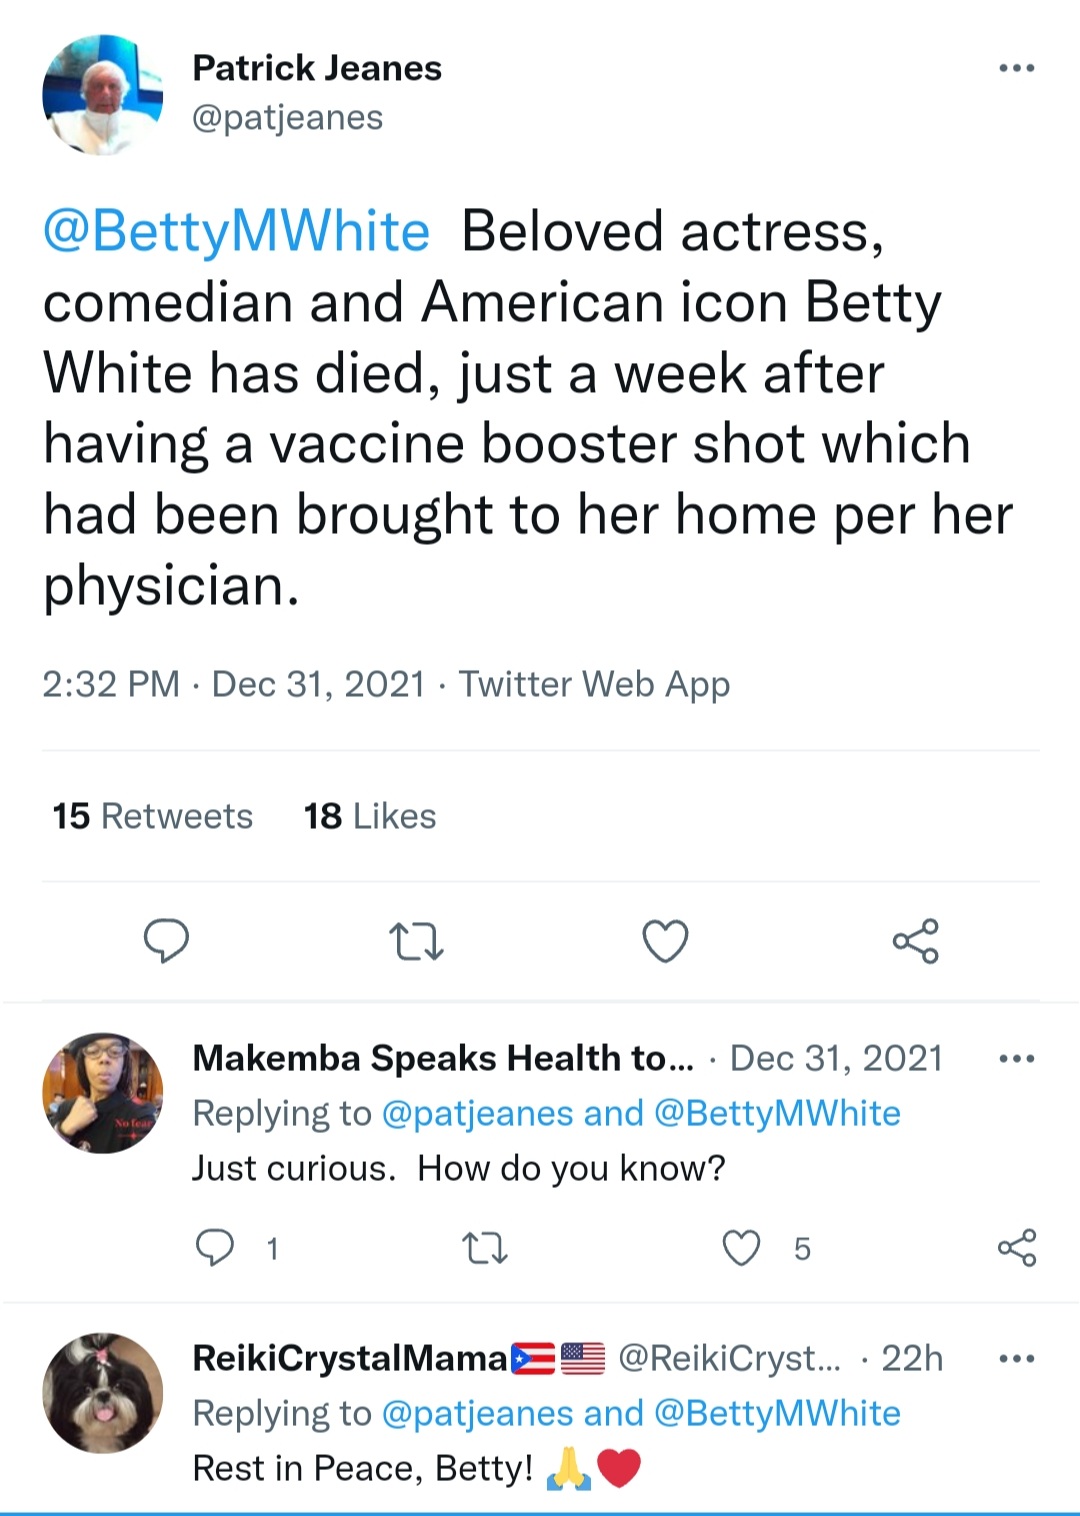View the 18 Likes list
The height and width of the screenshot is (1516, 1080).
(x=370, y=816)
